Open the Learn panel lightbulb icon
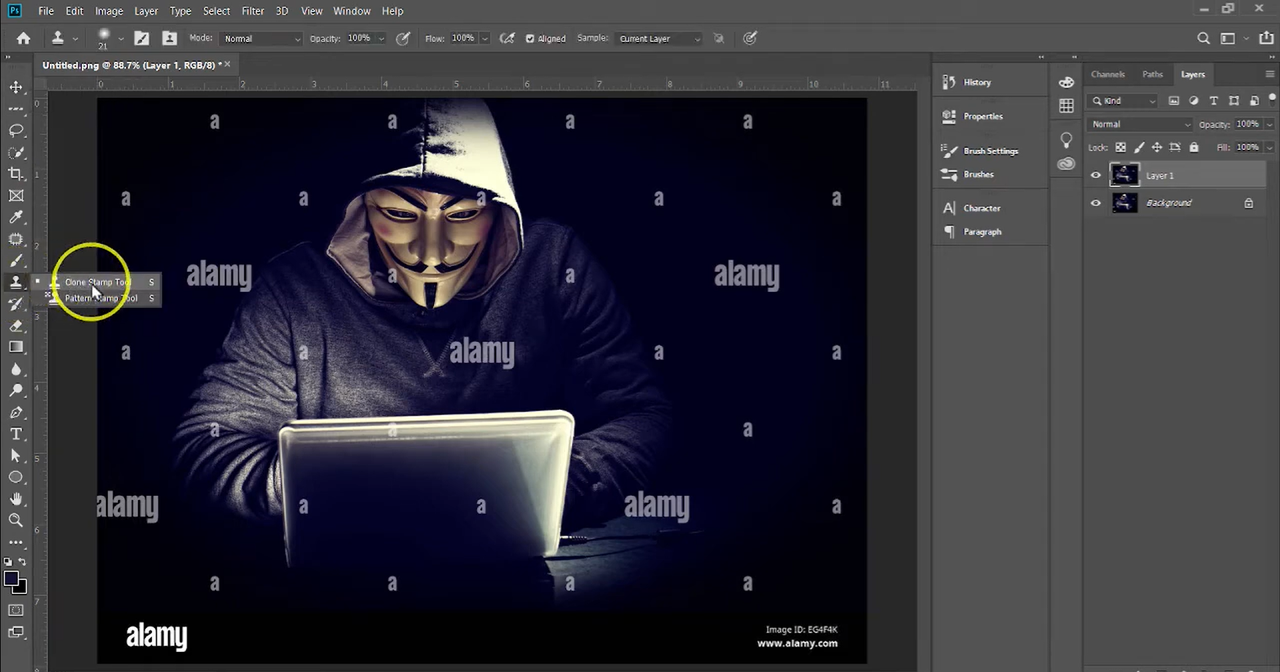 tap(1066, 141)
